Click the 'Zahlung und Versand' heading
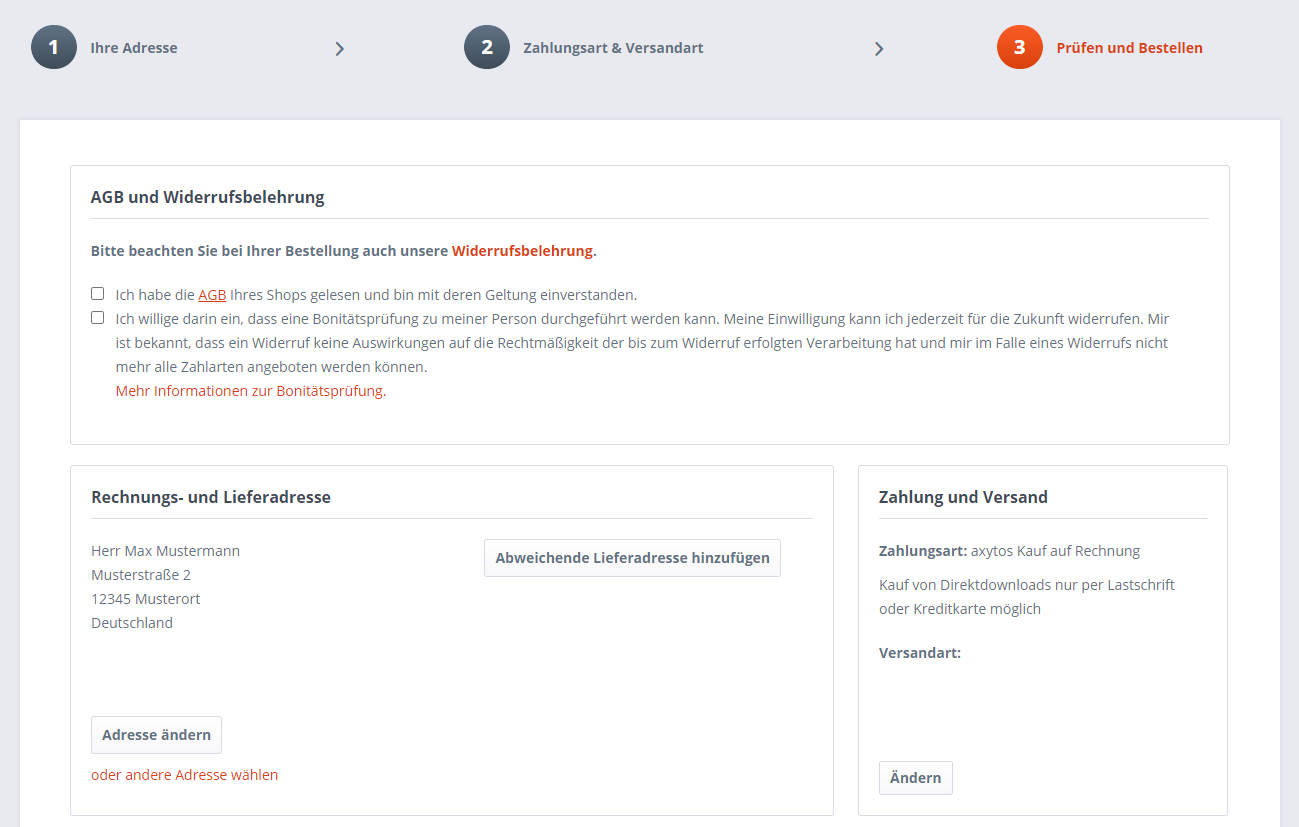The height and width of the screenshot is (827, 1299). tap(963, 497)
